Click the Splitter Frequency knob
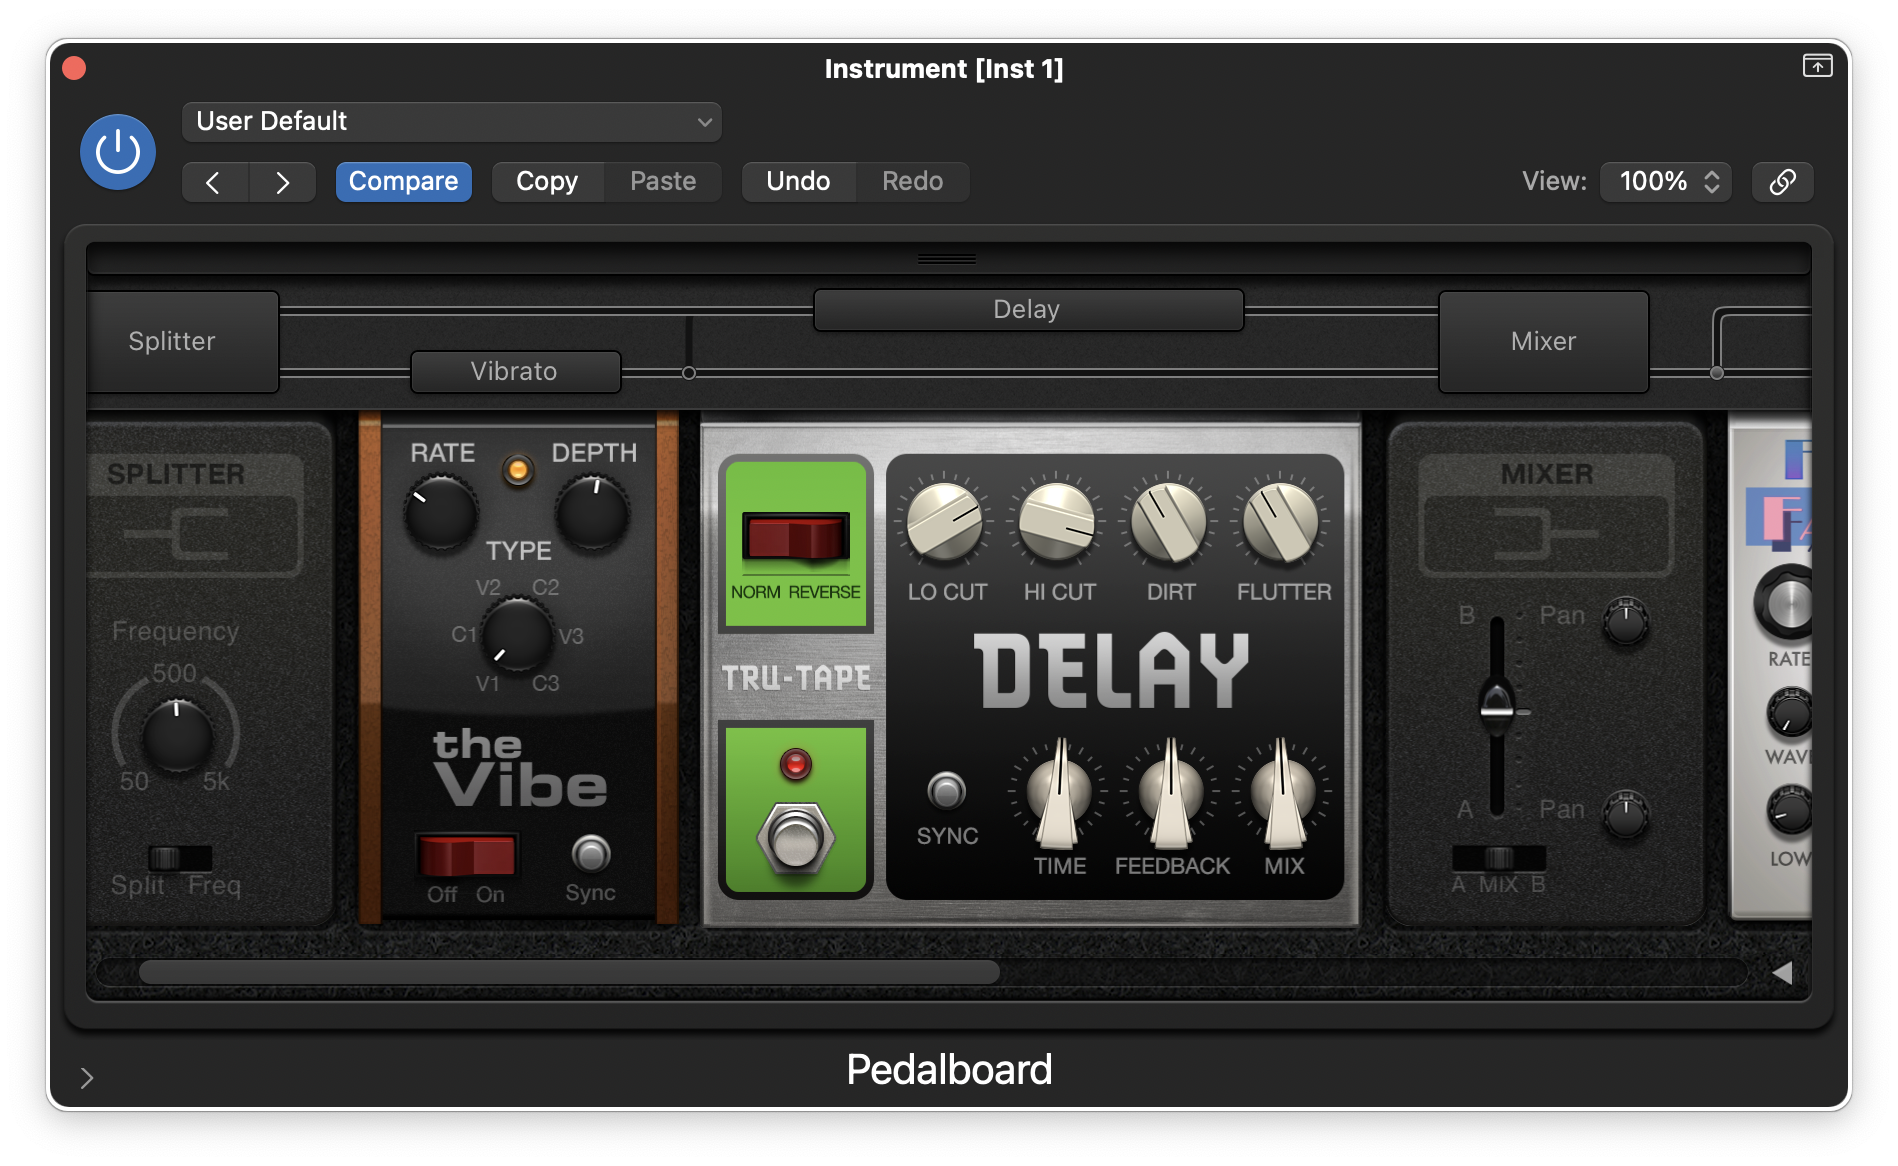Image resolution: width=1898 pixels, height=1166 pixels. click(177, 736)
